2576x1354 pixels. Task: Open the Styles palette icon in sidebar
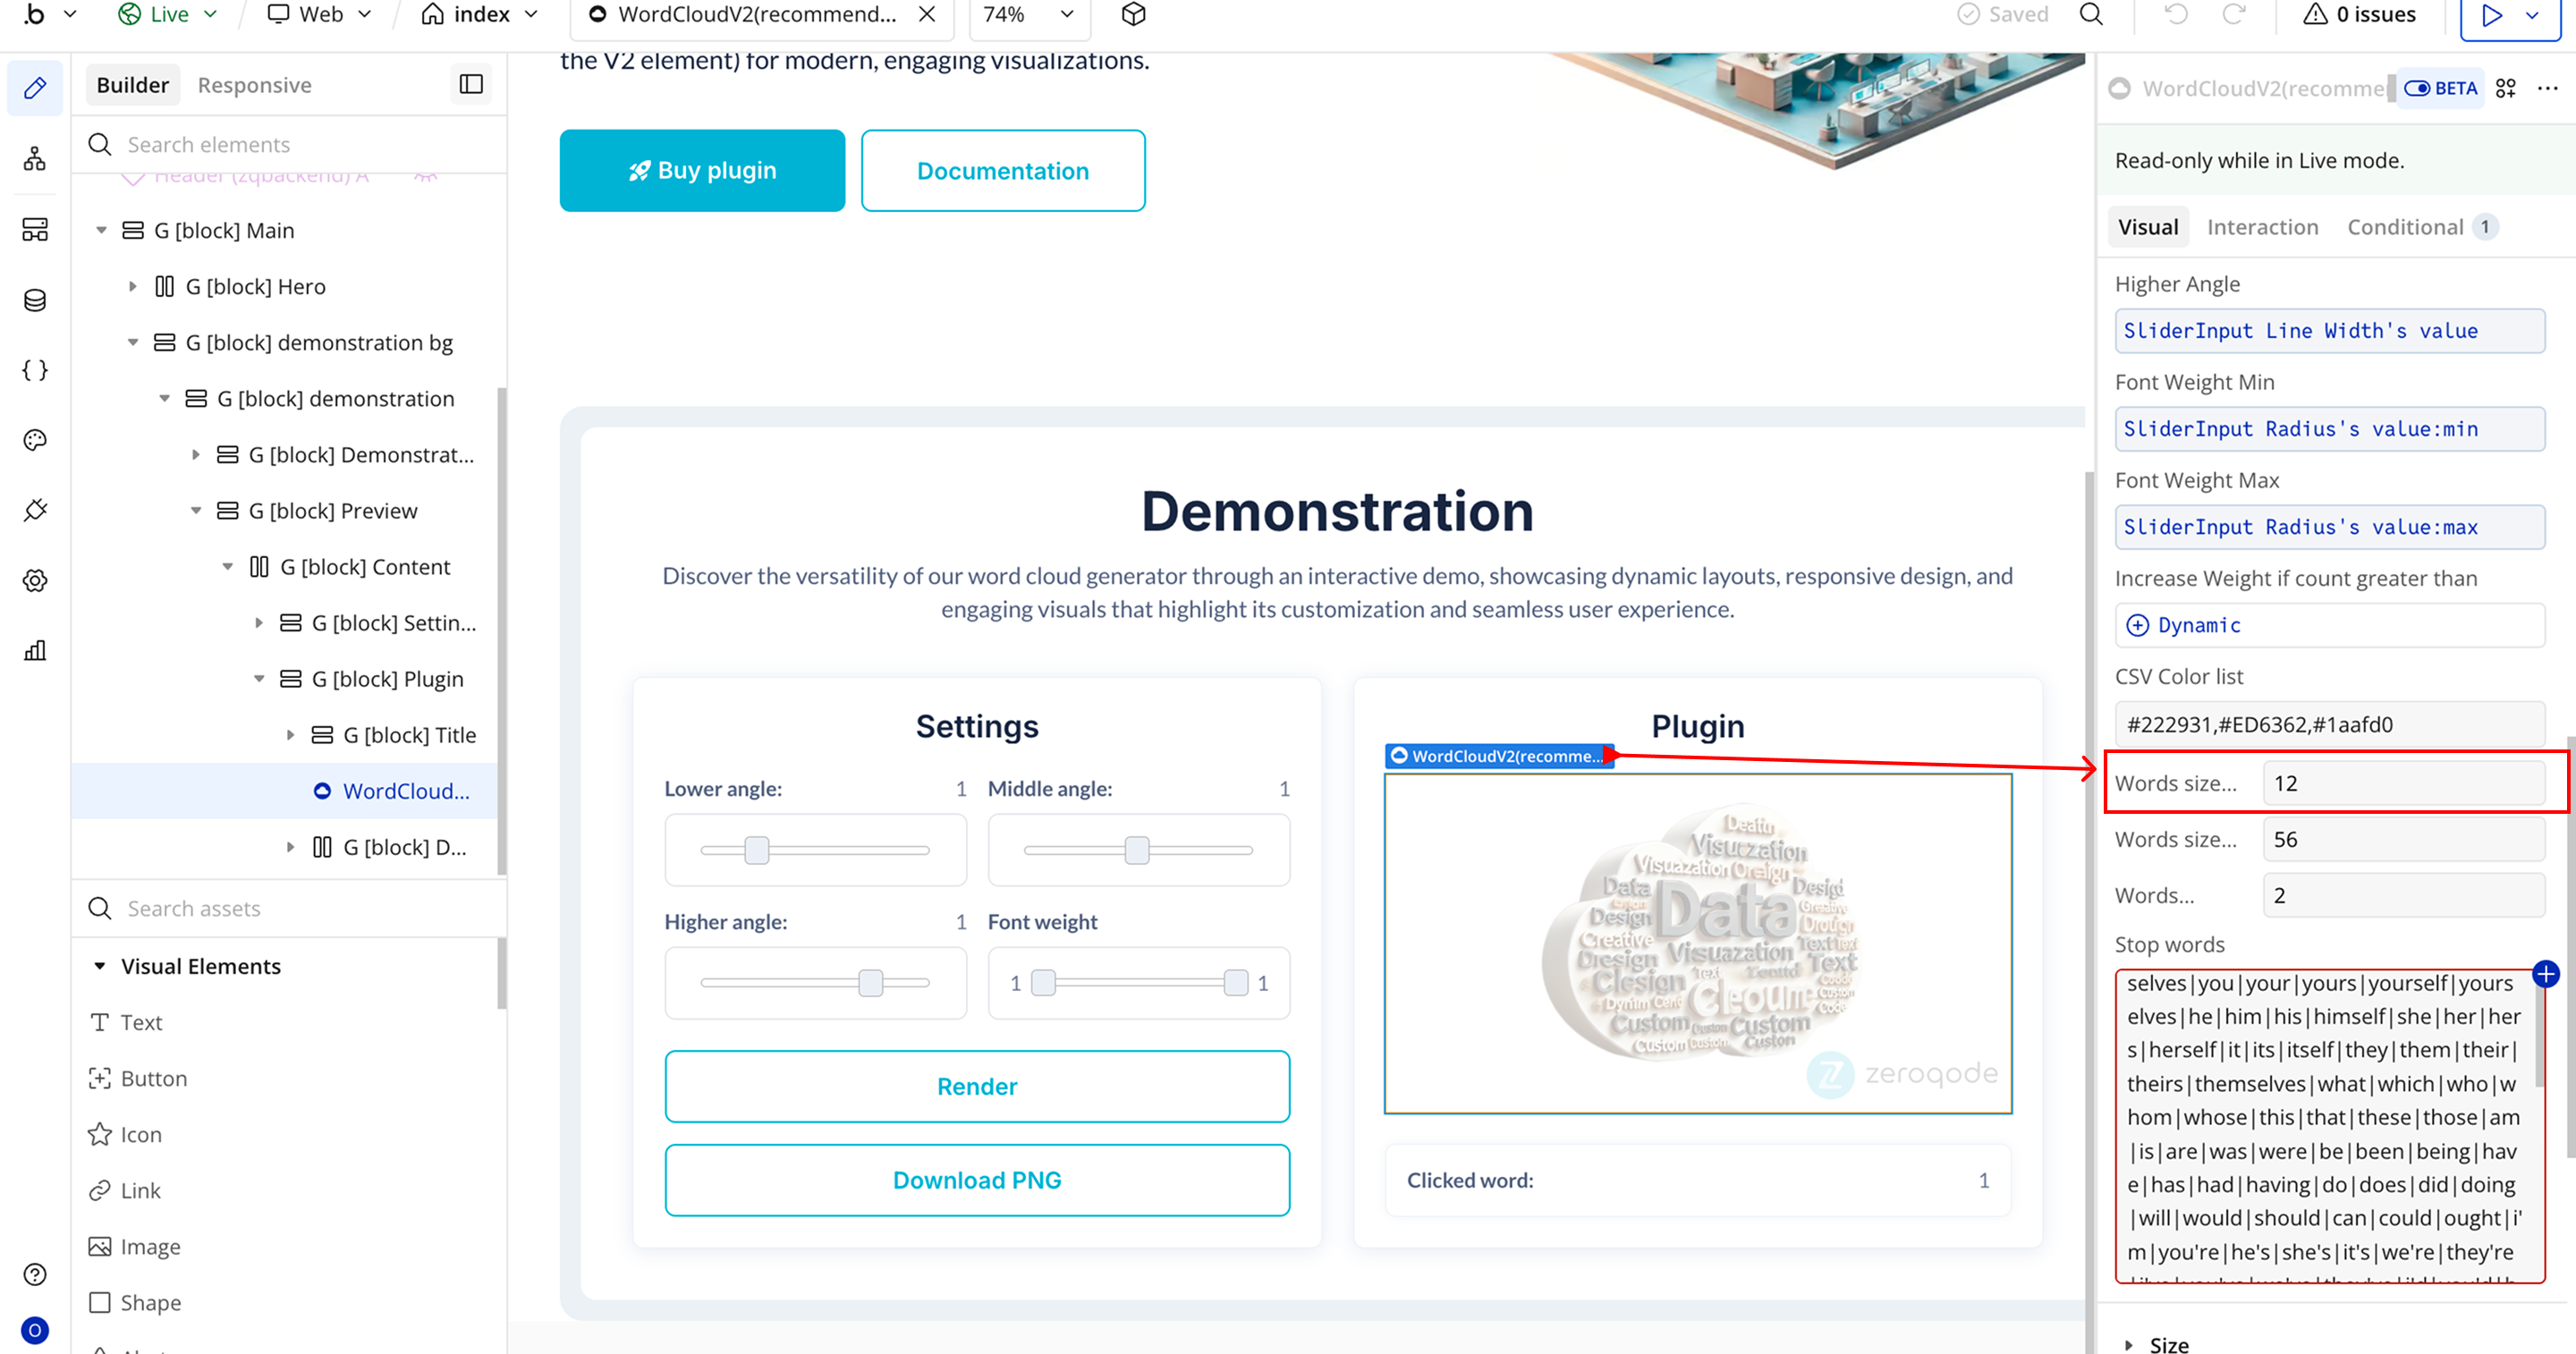(35, 440)
